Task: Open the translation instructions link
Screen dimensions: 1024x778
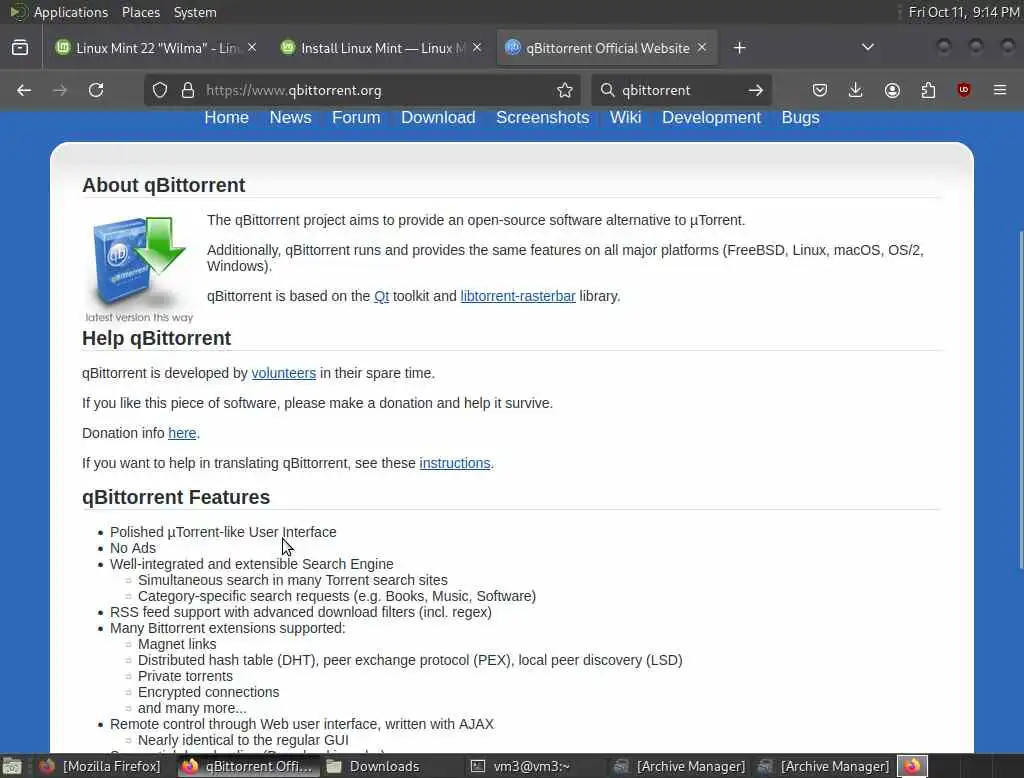Action: (x=455, y=463)
